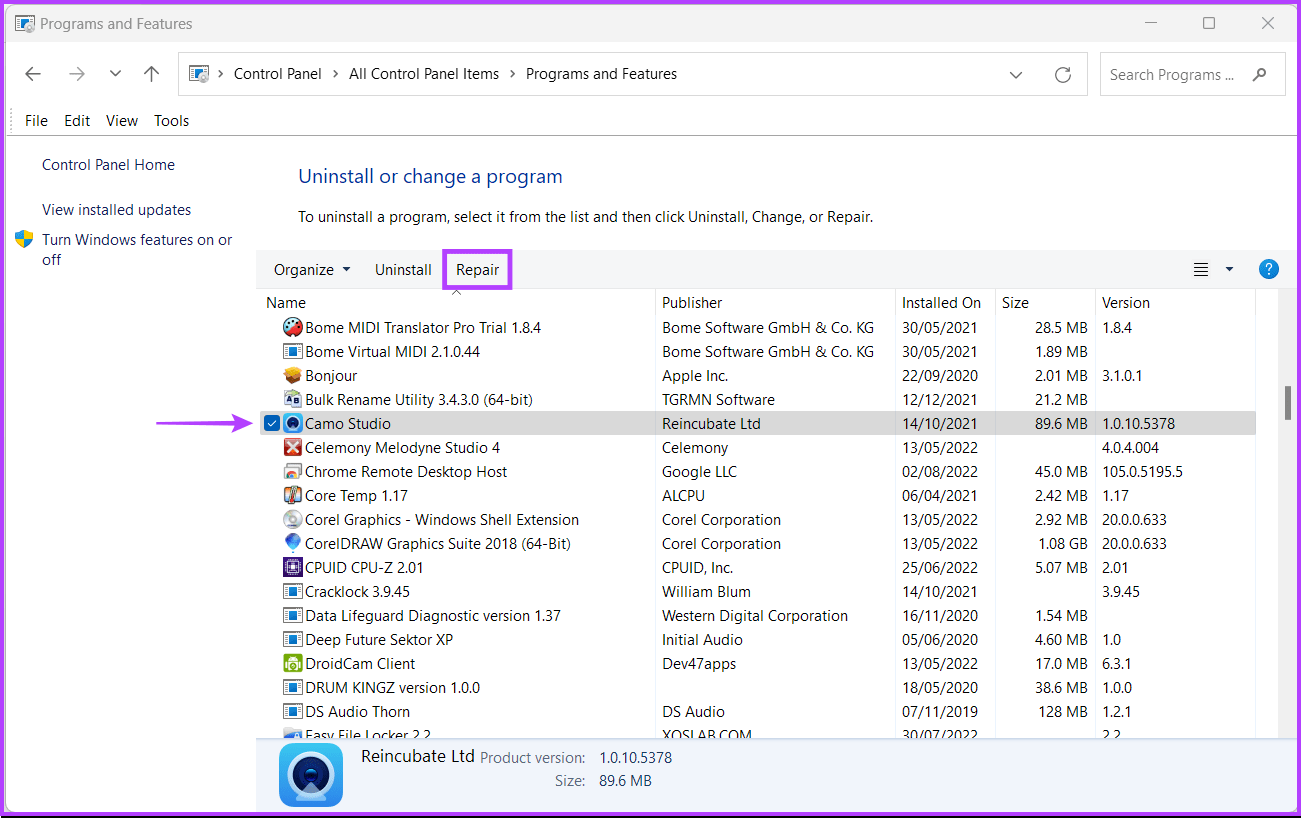The width and height of the screenshot is (1301, 818).
Task: Open the views dropdown next to the list icon
Action: pyautogui.click(x=1229, y=269)
